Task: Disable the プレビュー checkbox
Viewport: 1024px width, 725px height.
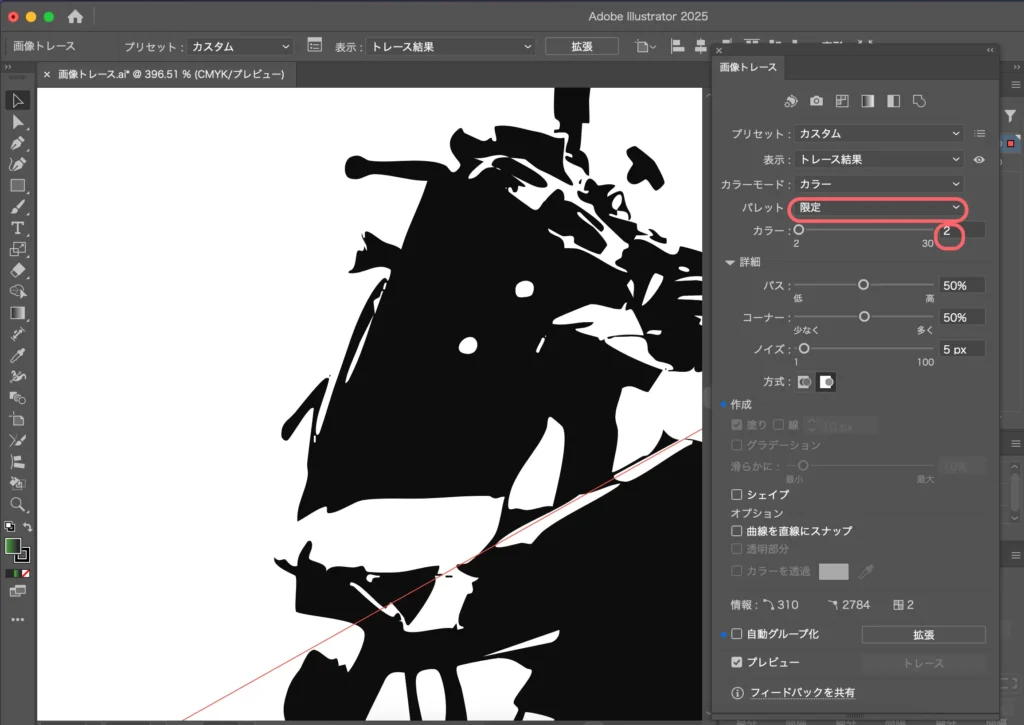Action: point(737,662)
